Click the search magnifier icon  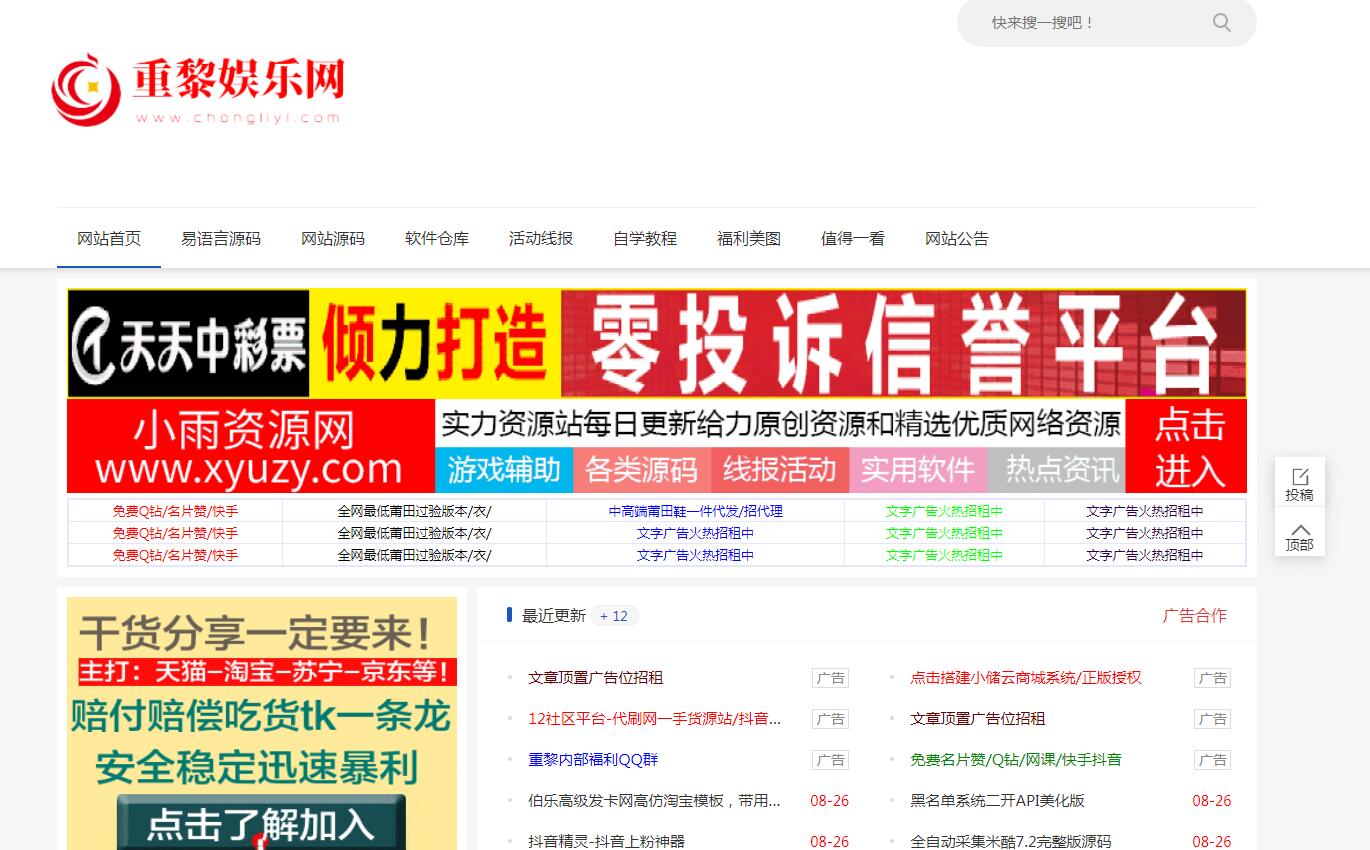click(x=1221, y=22)
